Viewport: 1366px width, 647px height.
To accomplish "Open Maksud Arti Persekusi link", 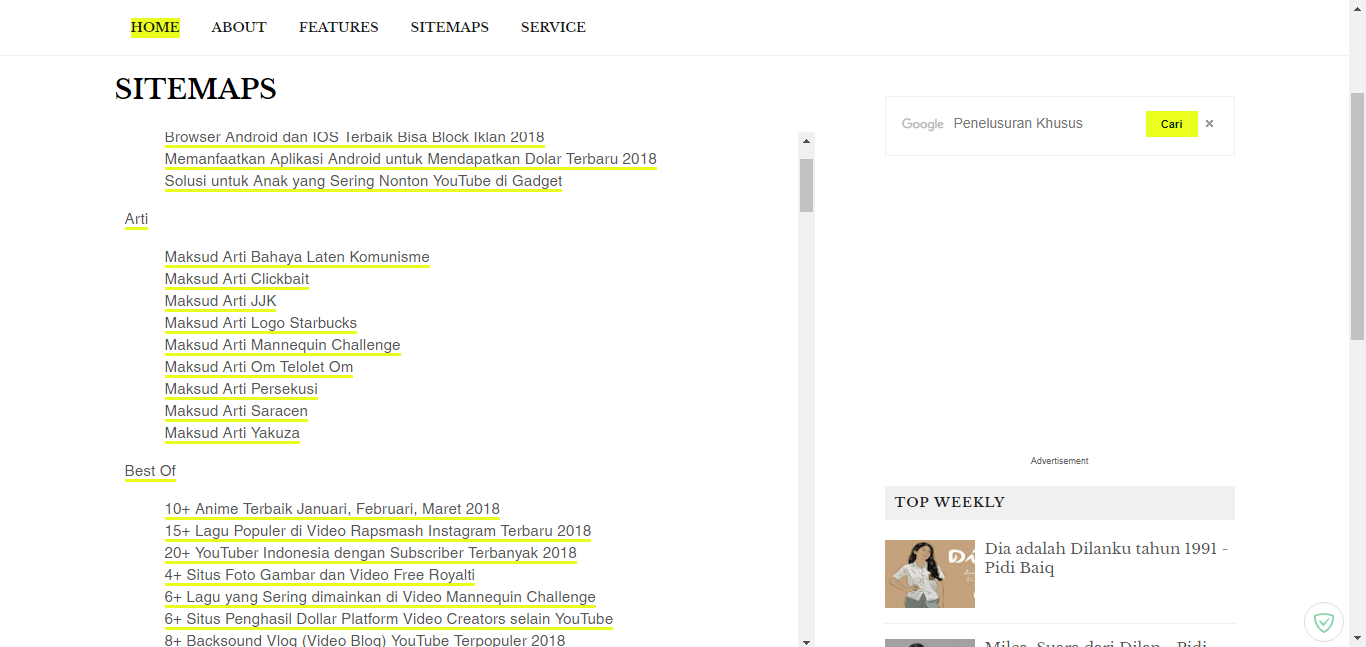I will point(241,389).
